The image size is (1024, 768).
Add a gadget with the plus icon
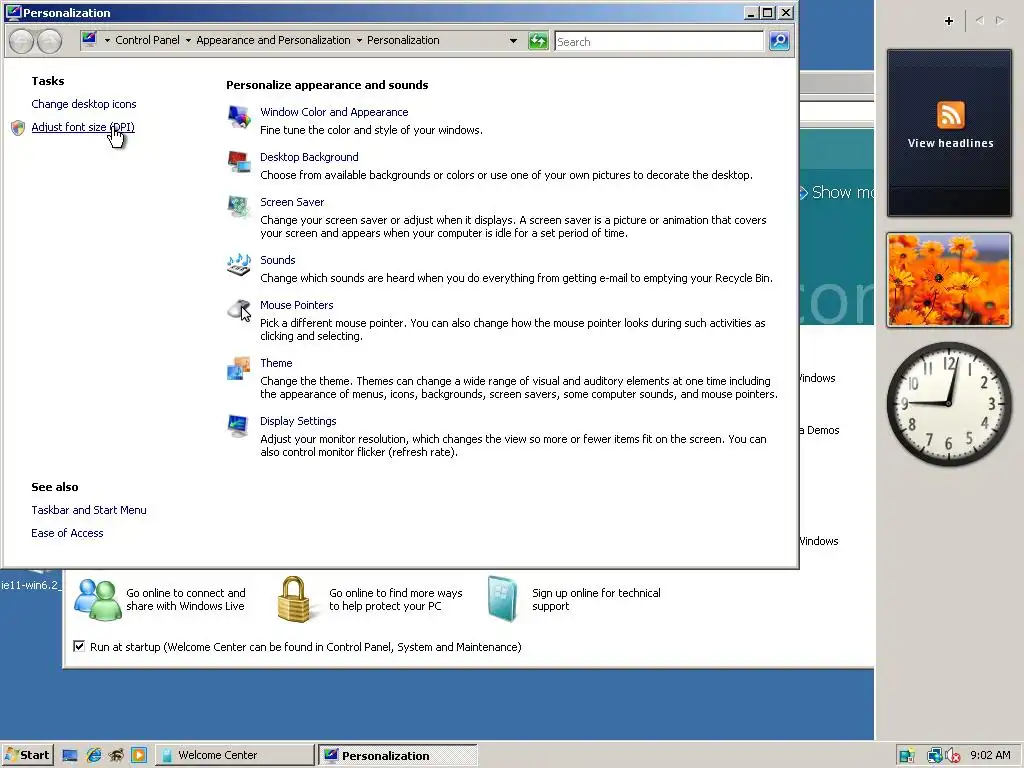click(949, 21)
